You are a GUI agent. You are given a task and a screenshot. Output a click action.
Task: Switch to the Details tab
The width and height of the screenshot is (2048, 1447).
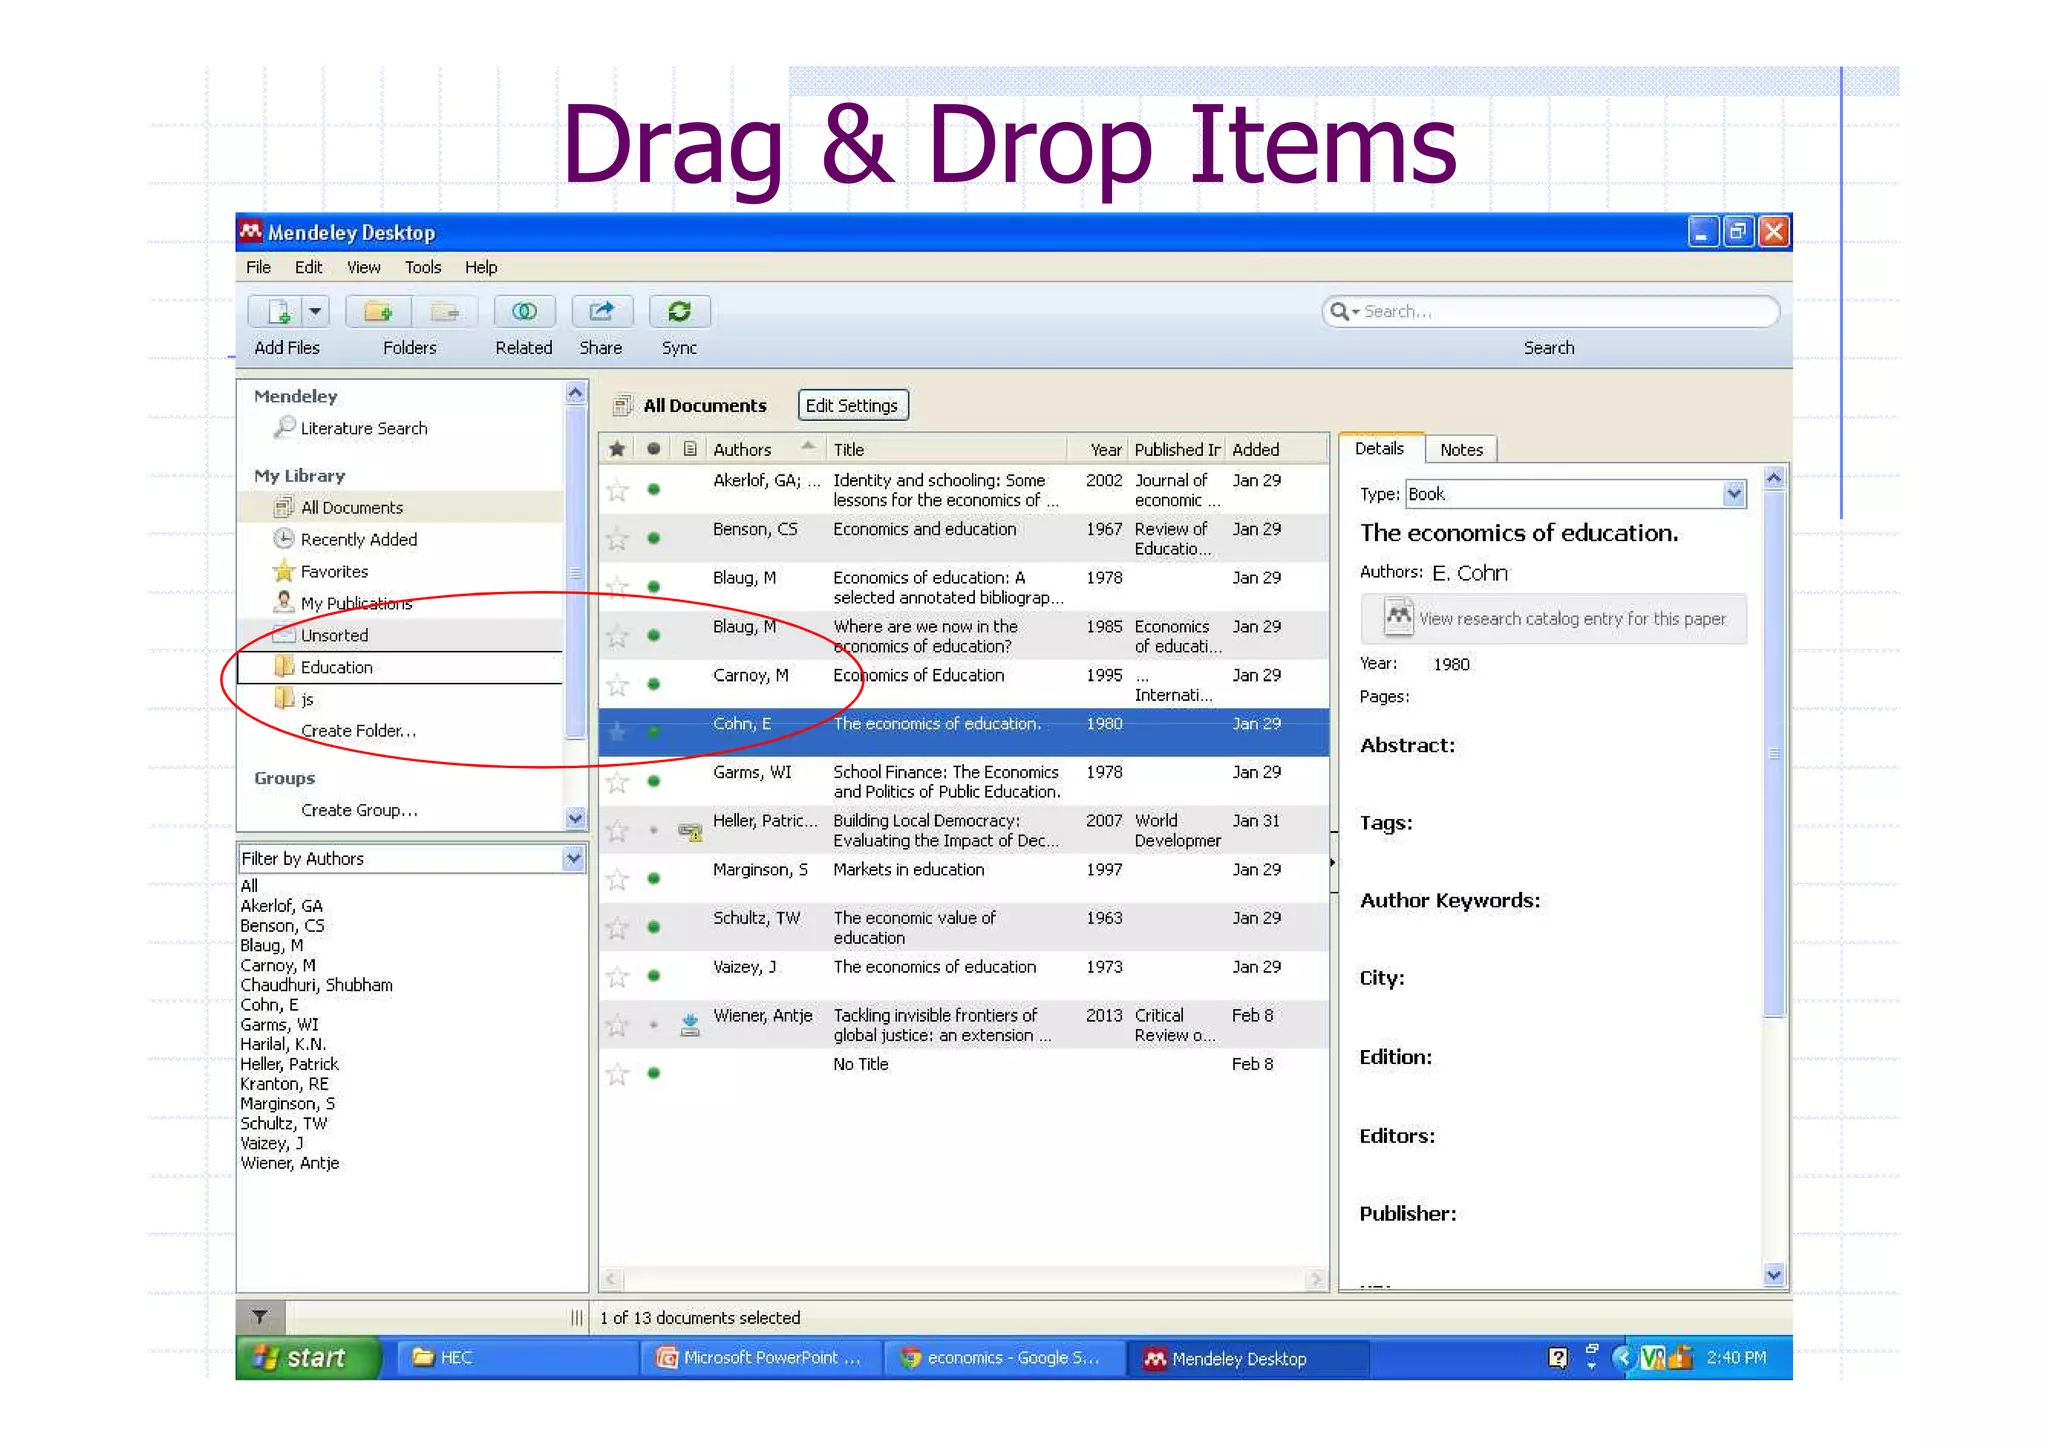[x=1380, y=448]
